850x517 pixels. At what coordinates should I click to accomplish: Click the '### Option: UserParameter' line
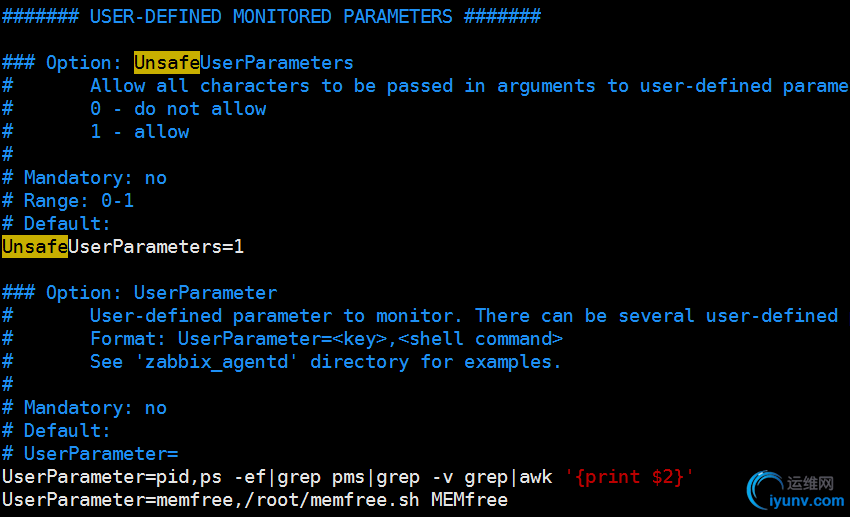coord(140,292)
